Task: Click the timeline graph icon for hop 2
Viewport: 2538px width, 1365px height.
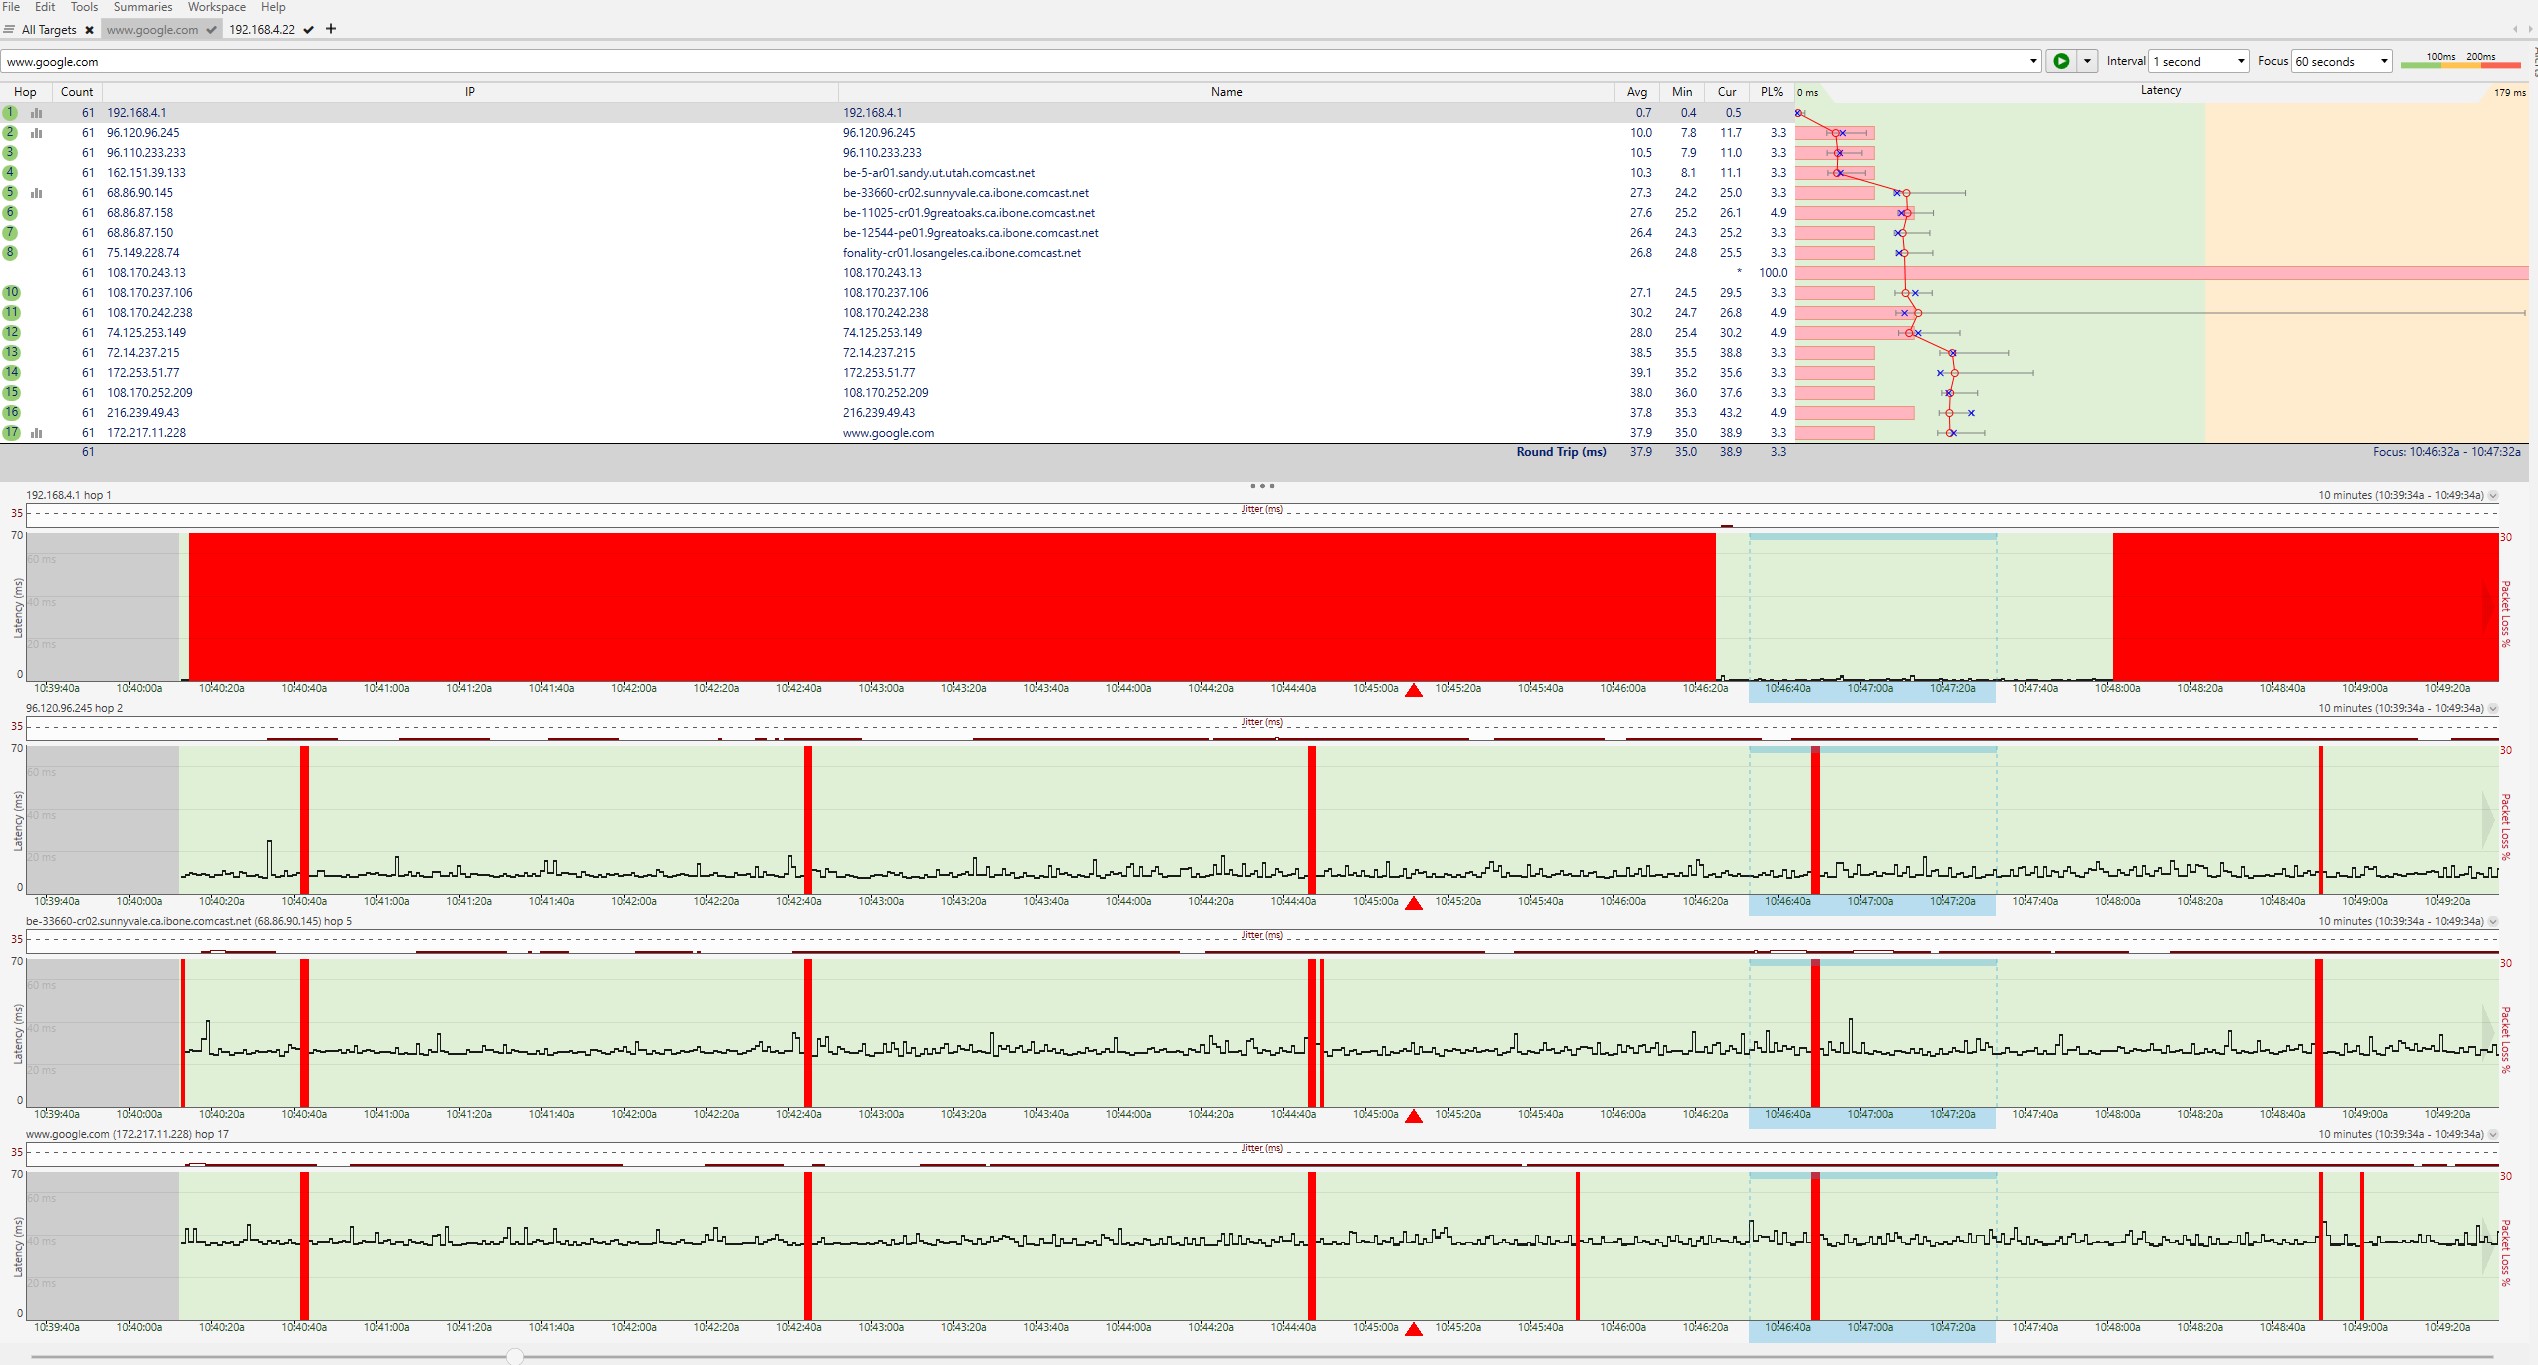Action: pos(37,133)
